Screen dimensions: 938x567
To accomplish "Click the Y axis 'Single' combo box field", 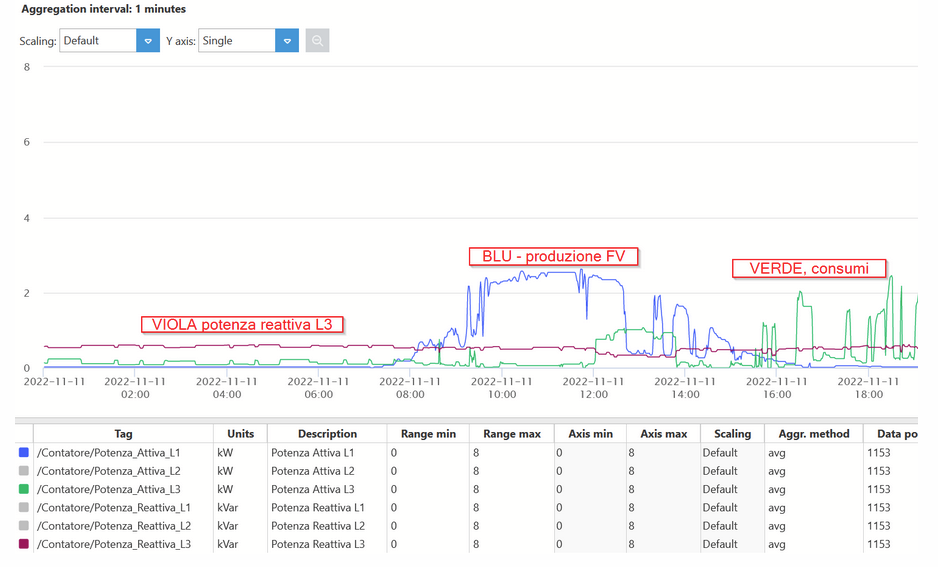I will pyautogui.click(x=237, y=41).
